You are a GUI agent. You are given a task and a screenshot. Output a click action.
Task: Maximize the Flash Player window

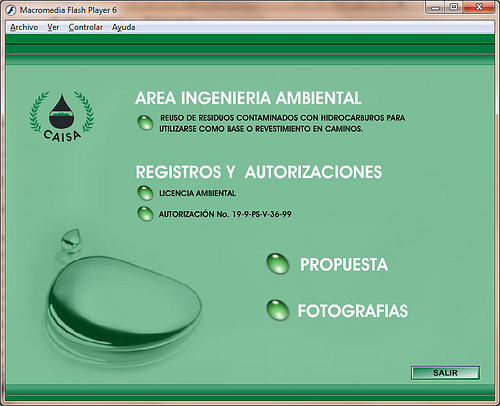pos(454,7)
